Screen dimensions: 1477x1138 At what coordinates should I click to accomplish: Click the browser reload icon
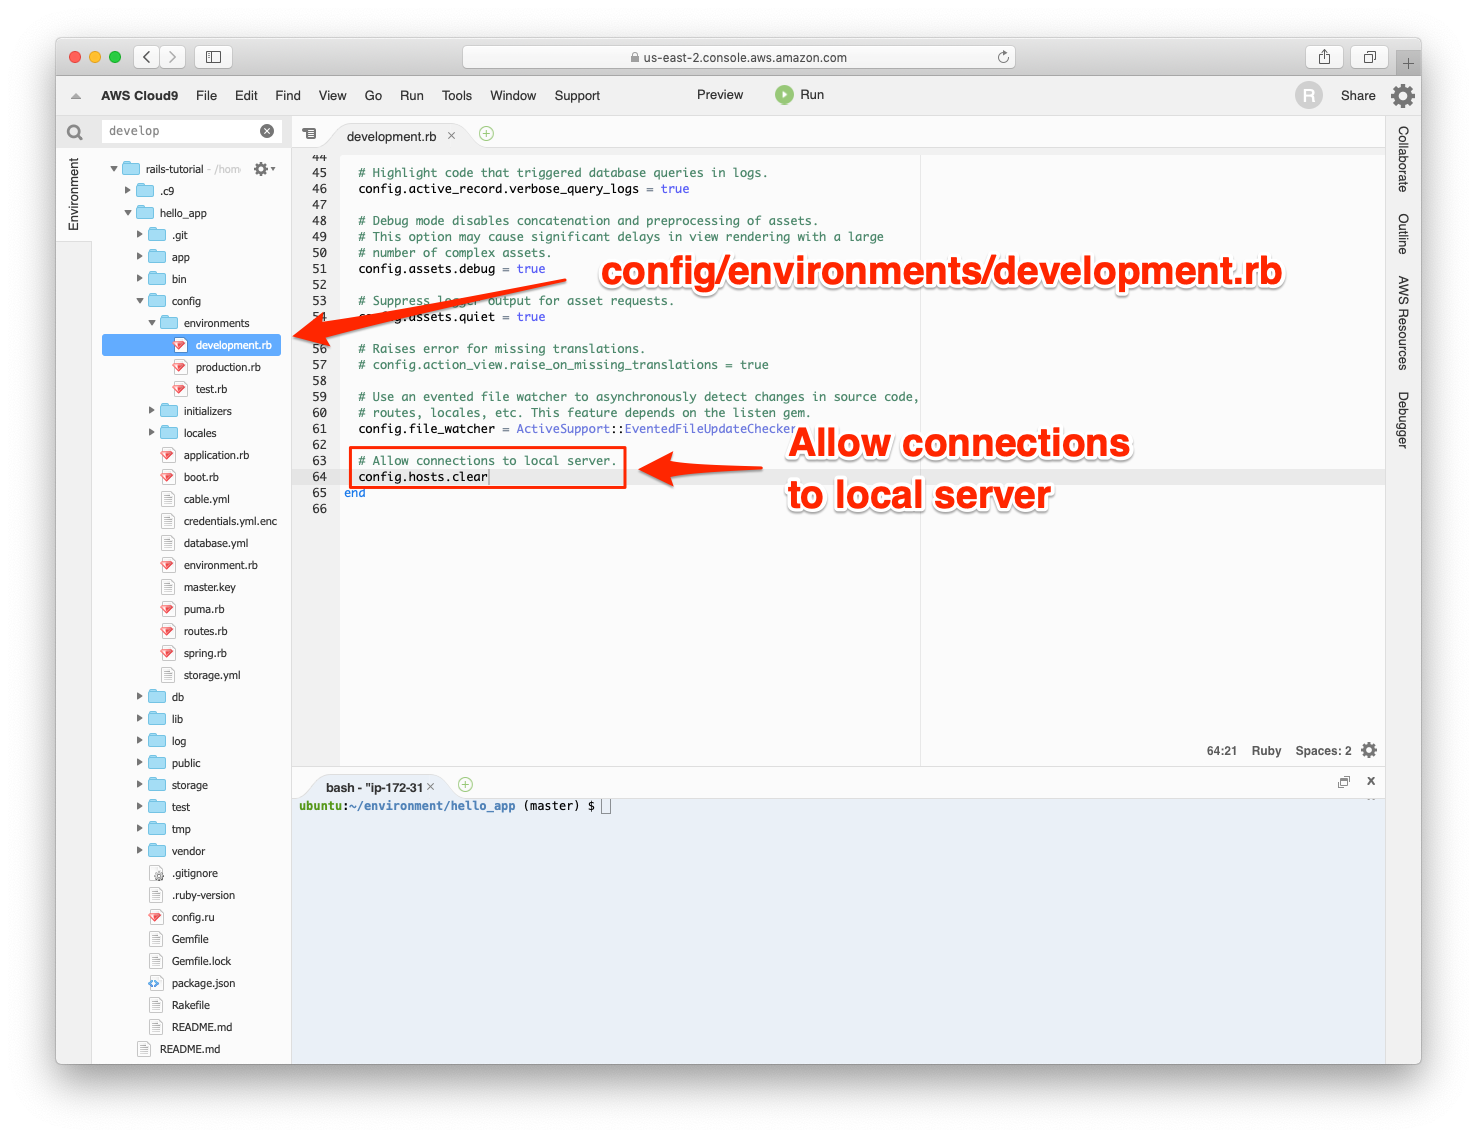point(1003,58)
